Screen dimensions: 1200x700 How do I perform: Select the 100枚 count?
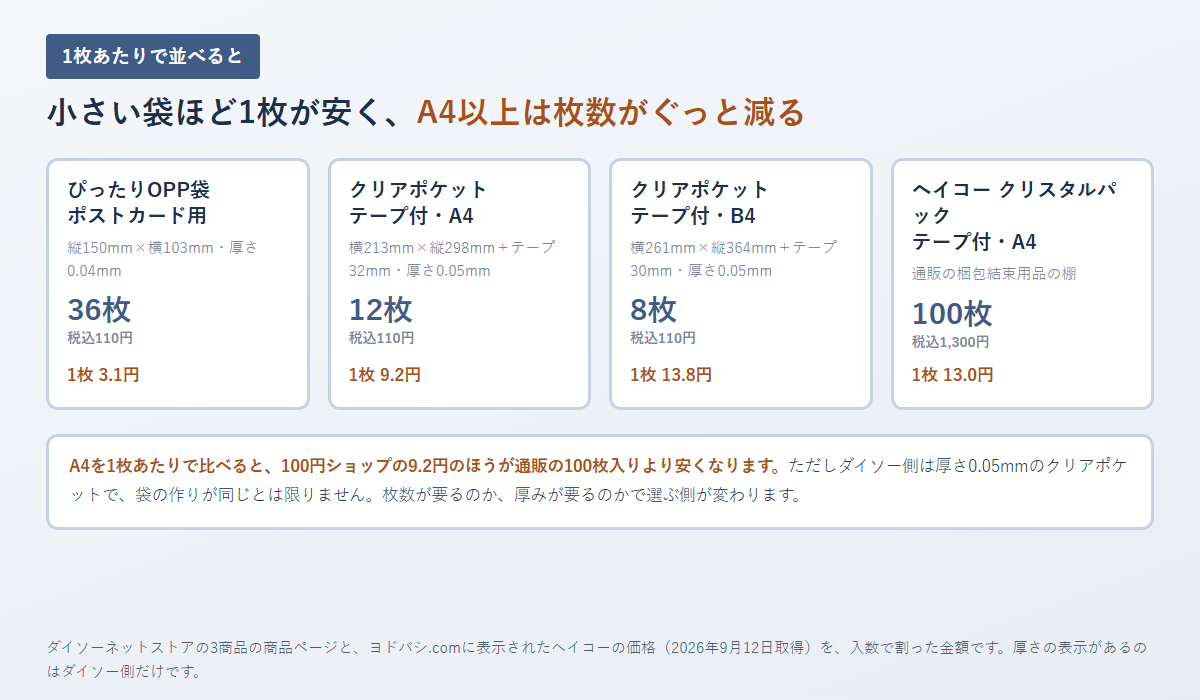952,313
